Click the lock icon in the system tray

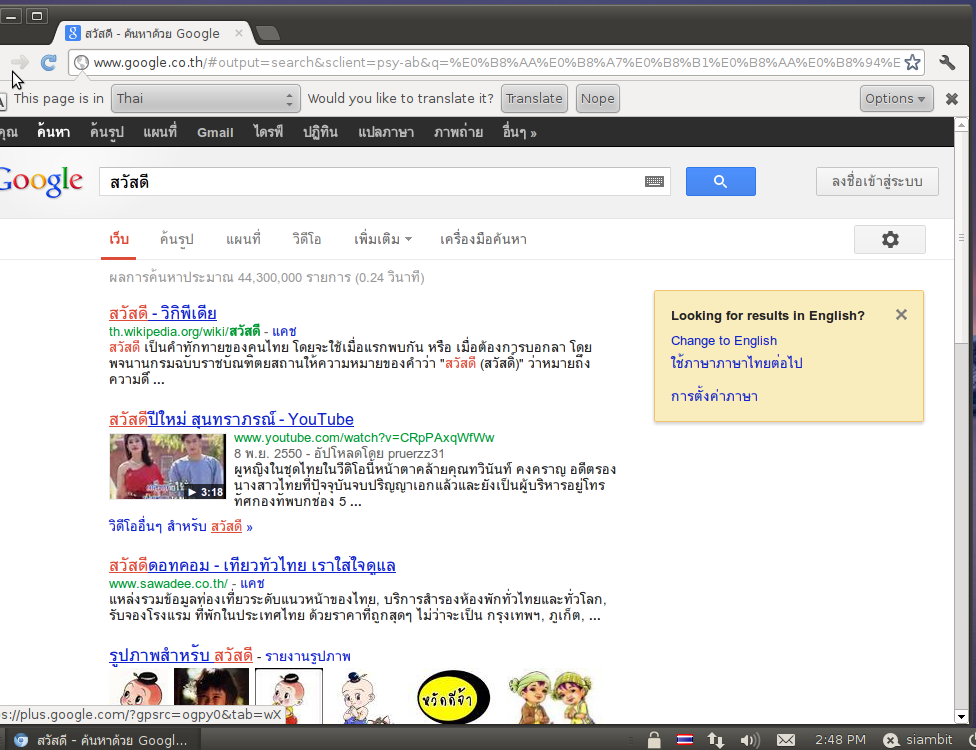(654, 739)
